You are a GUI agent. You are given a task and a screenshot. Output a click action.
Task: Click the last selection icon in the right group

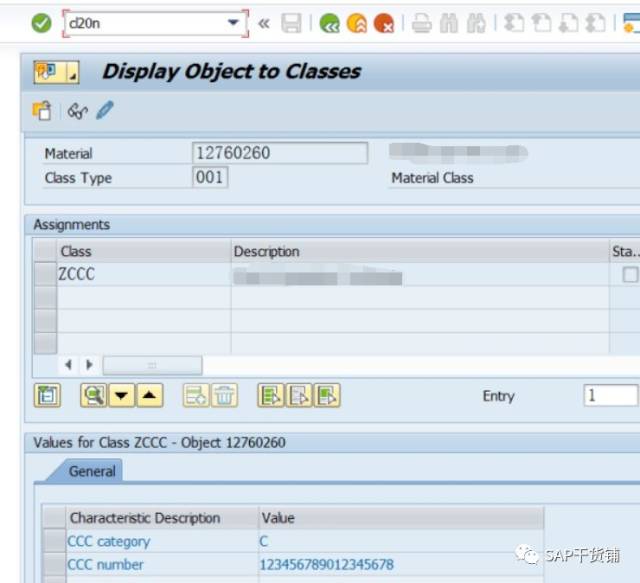(327, 395)
